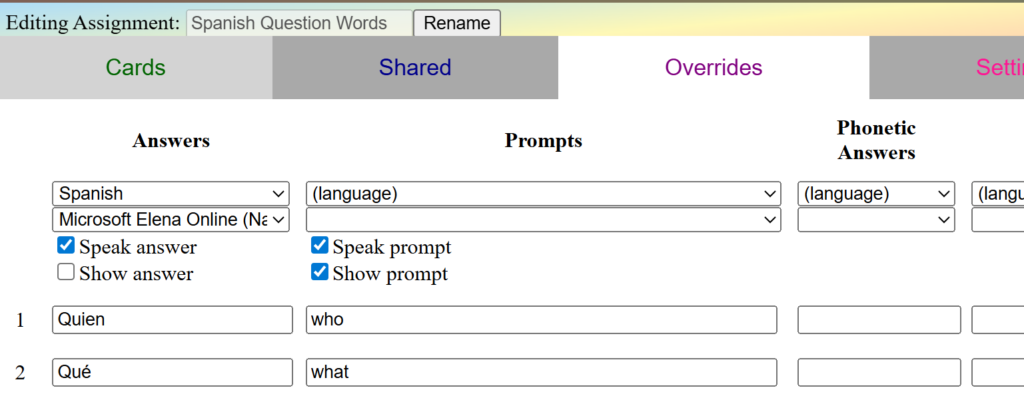Edit the assignment name field
The height and width of the screenshot is (400, 1024).
click(298, 23)
